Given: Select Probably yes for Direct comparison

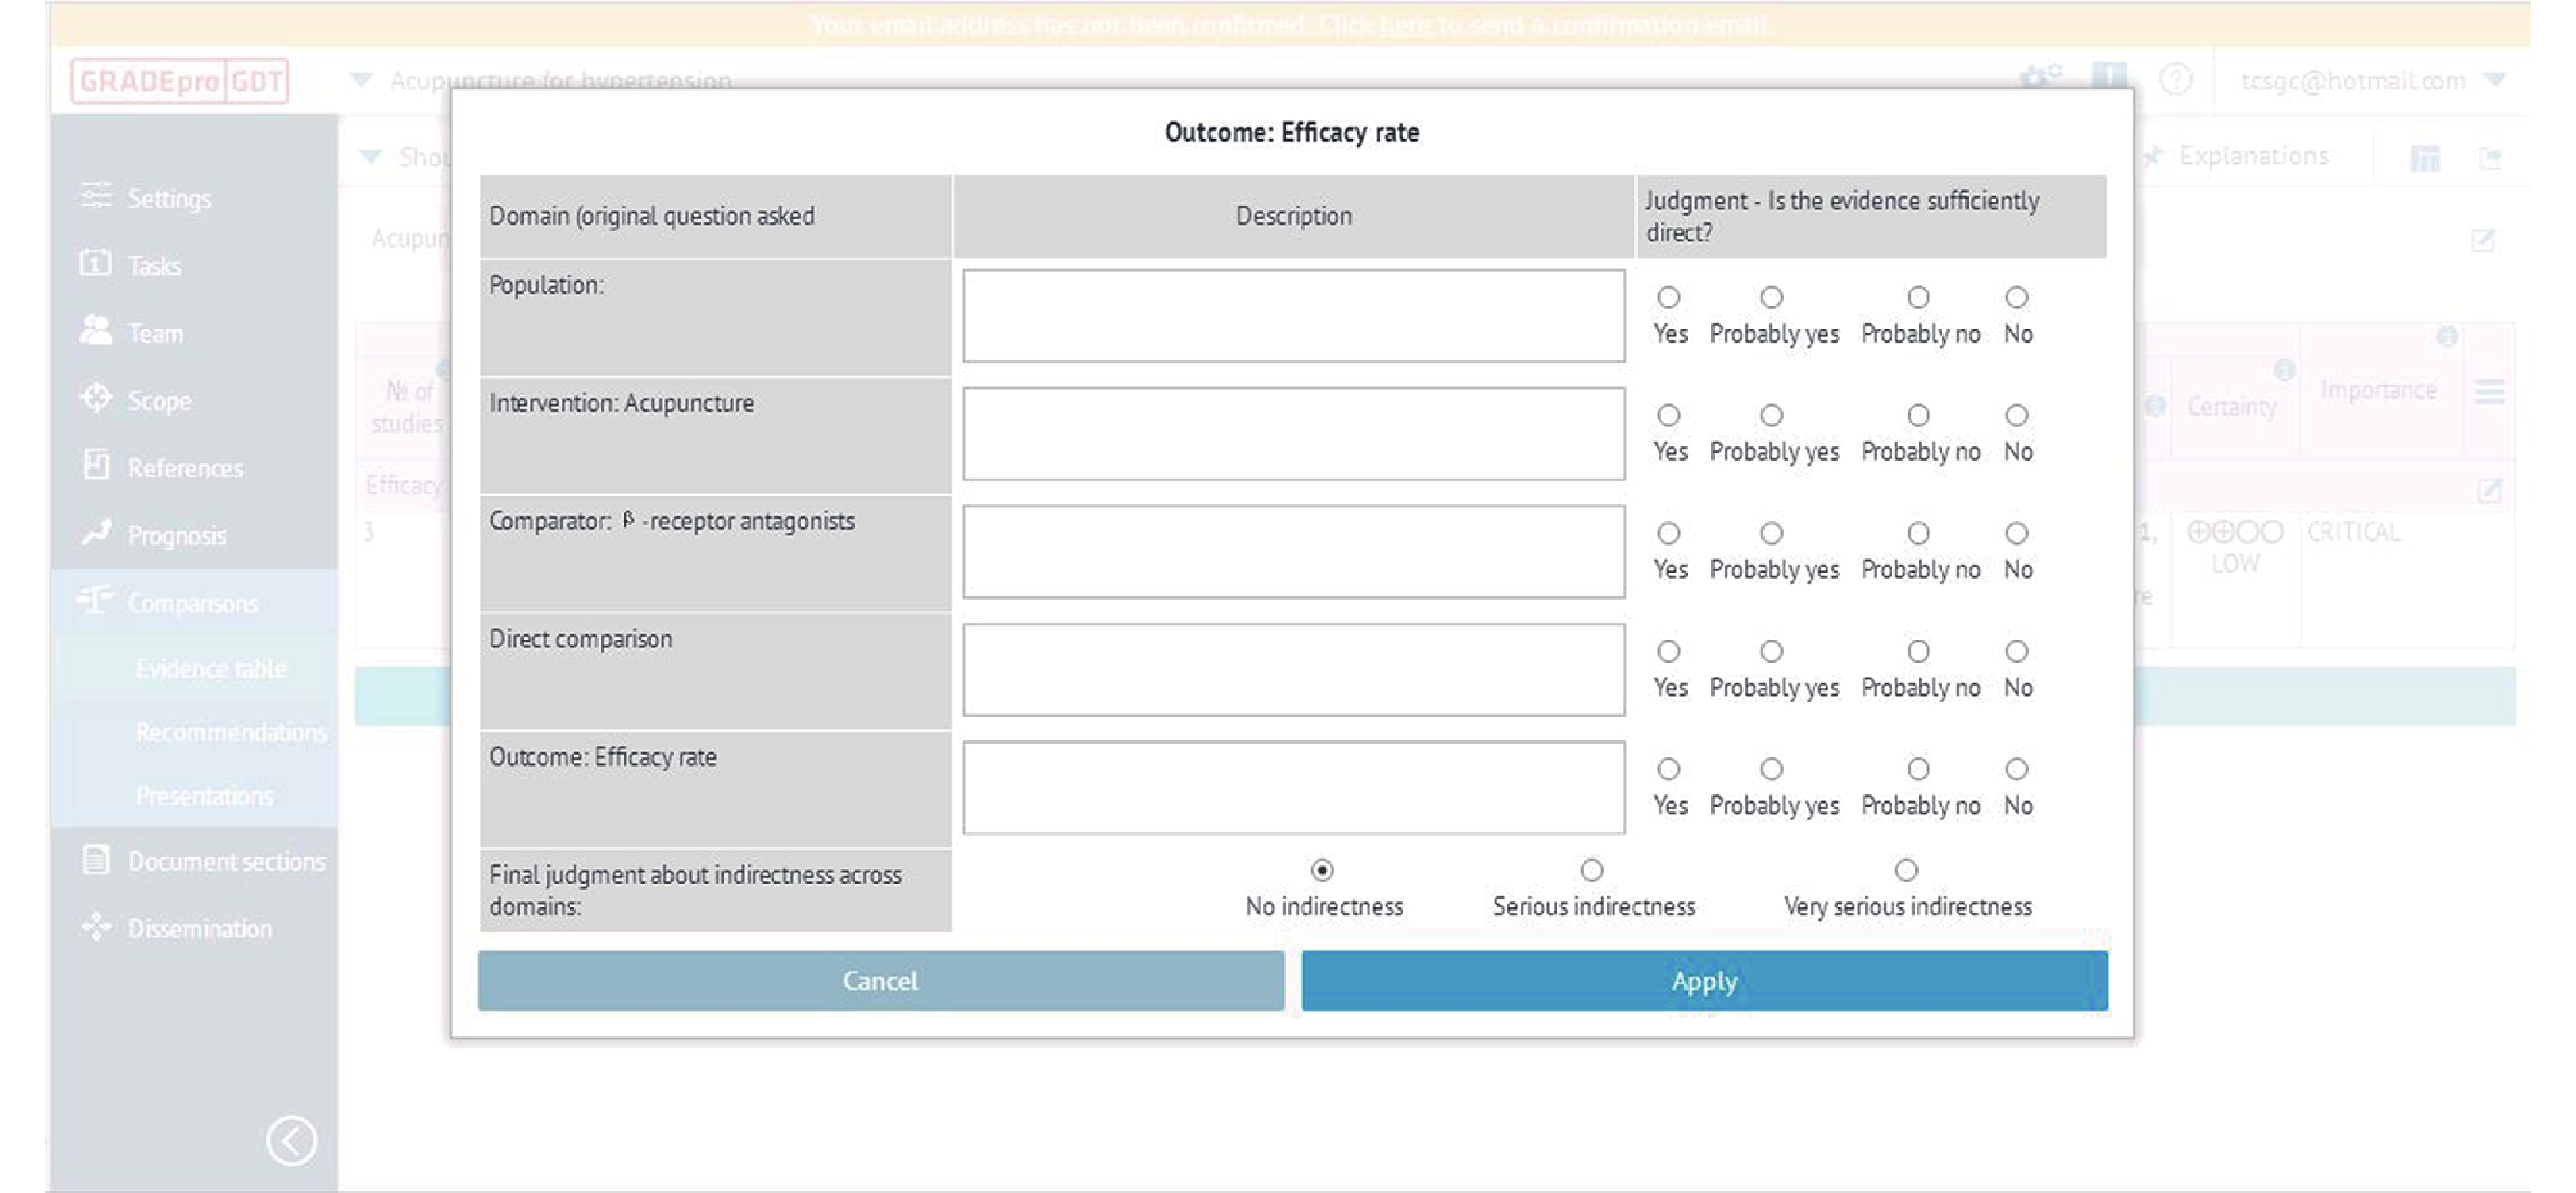Looking at the screenshot, I should [1771, 651].
